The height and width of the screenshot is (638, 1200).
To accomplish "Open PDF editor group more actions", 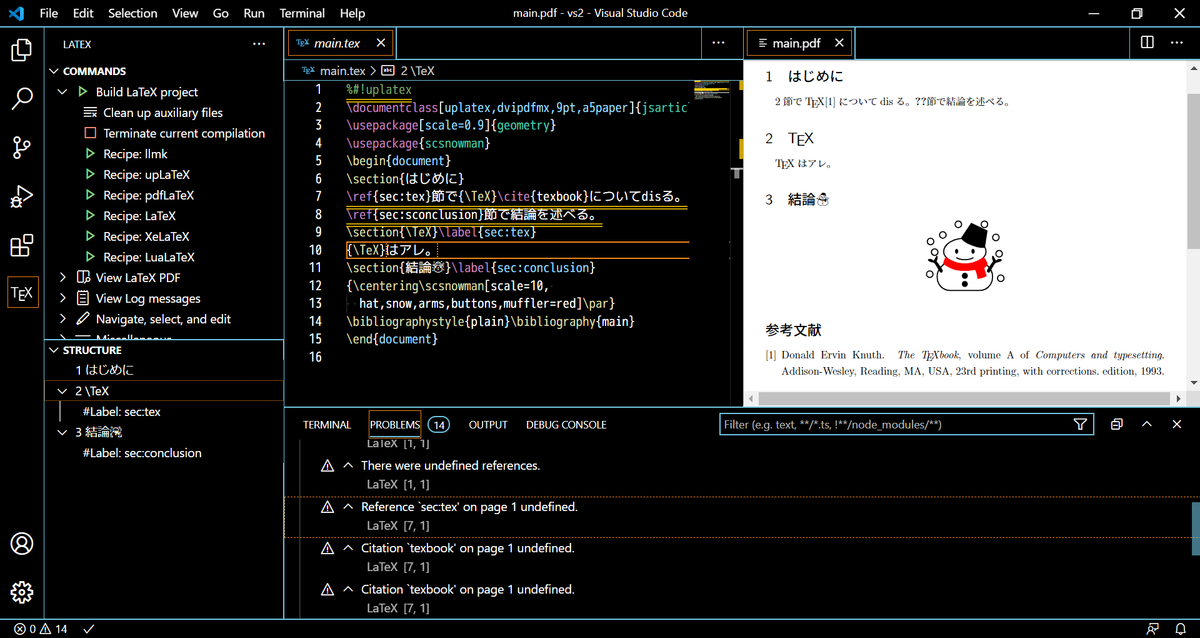I will 1177,43.
